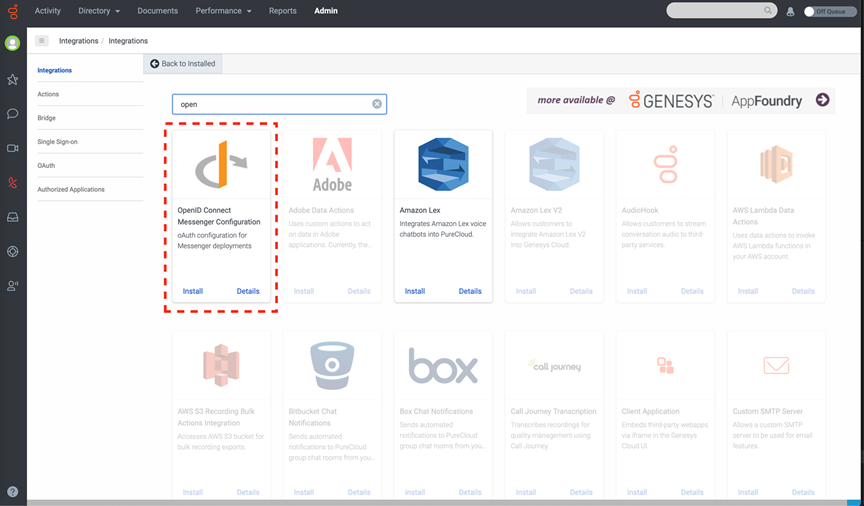Image resolution: width=864 pixels, height=506 pixels.
Task: Click the Amazon Lex V2 logo
Action: tap(554, 164)
